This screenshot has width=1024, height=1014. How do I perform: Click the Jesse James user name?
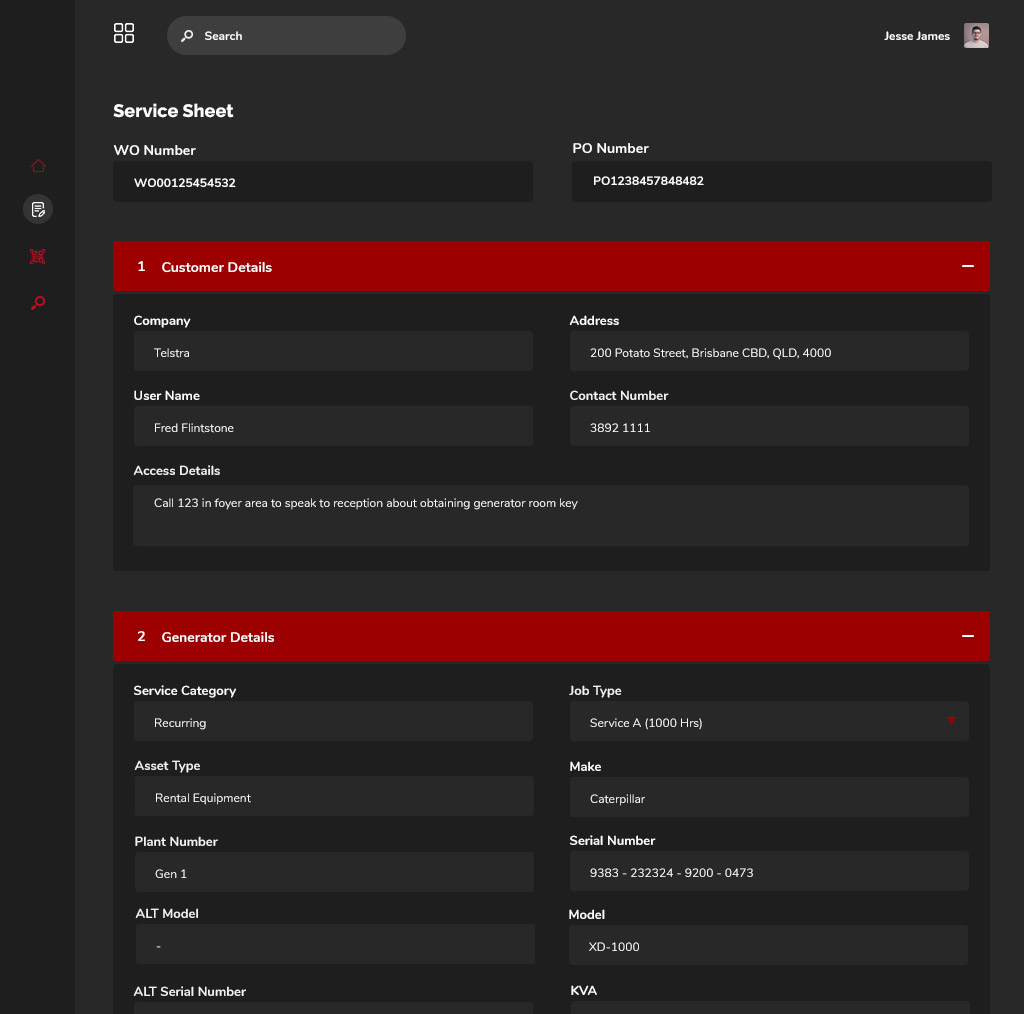click(x=916, y=37)
